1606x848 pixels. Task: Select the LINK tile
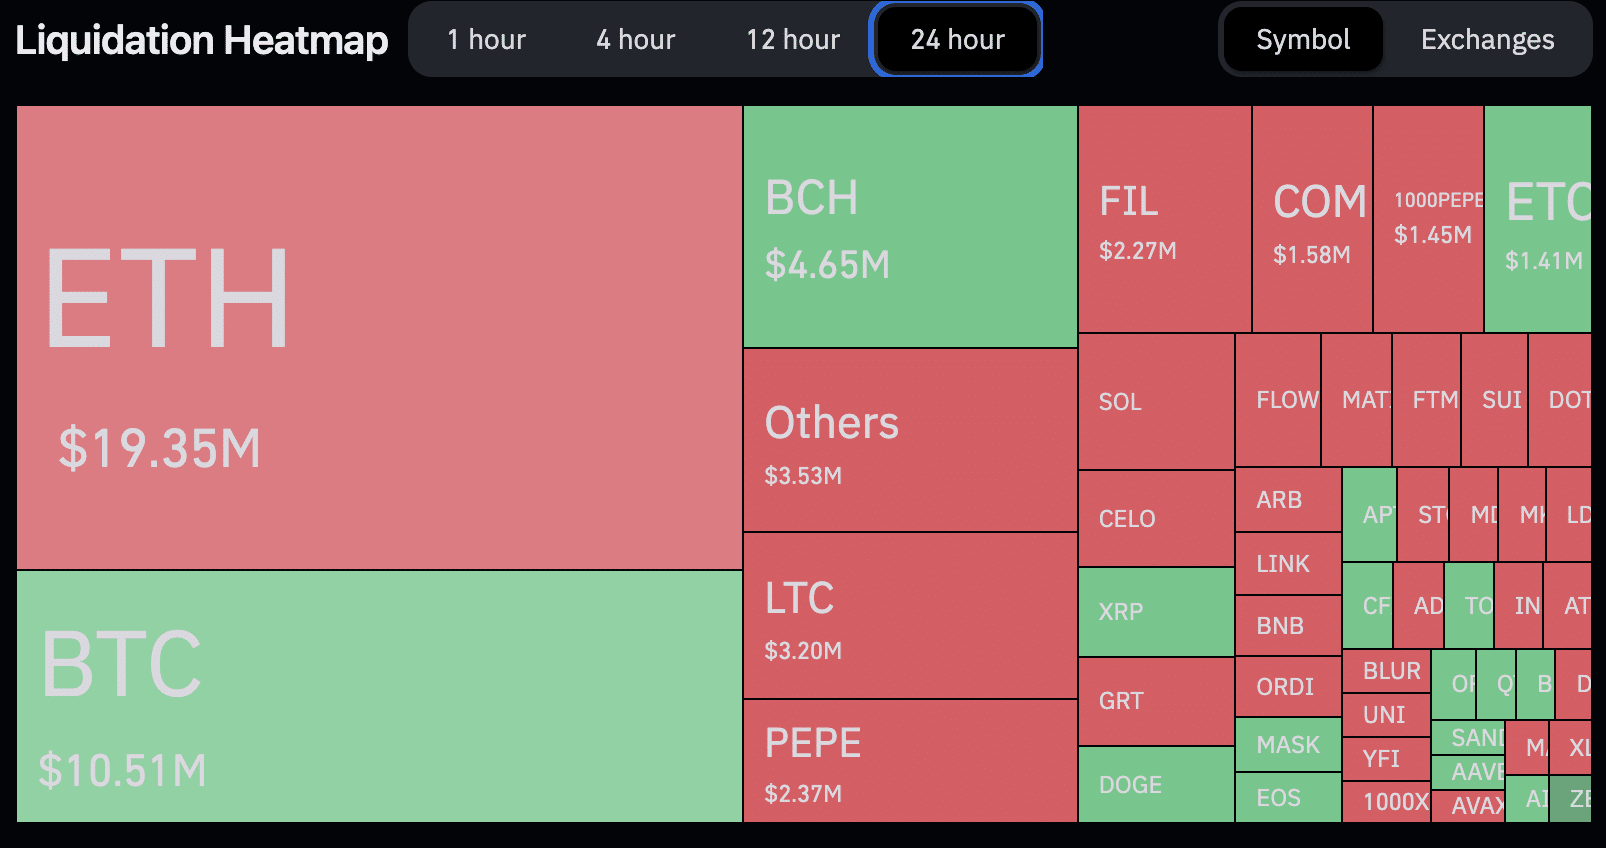point(1288,564)
